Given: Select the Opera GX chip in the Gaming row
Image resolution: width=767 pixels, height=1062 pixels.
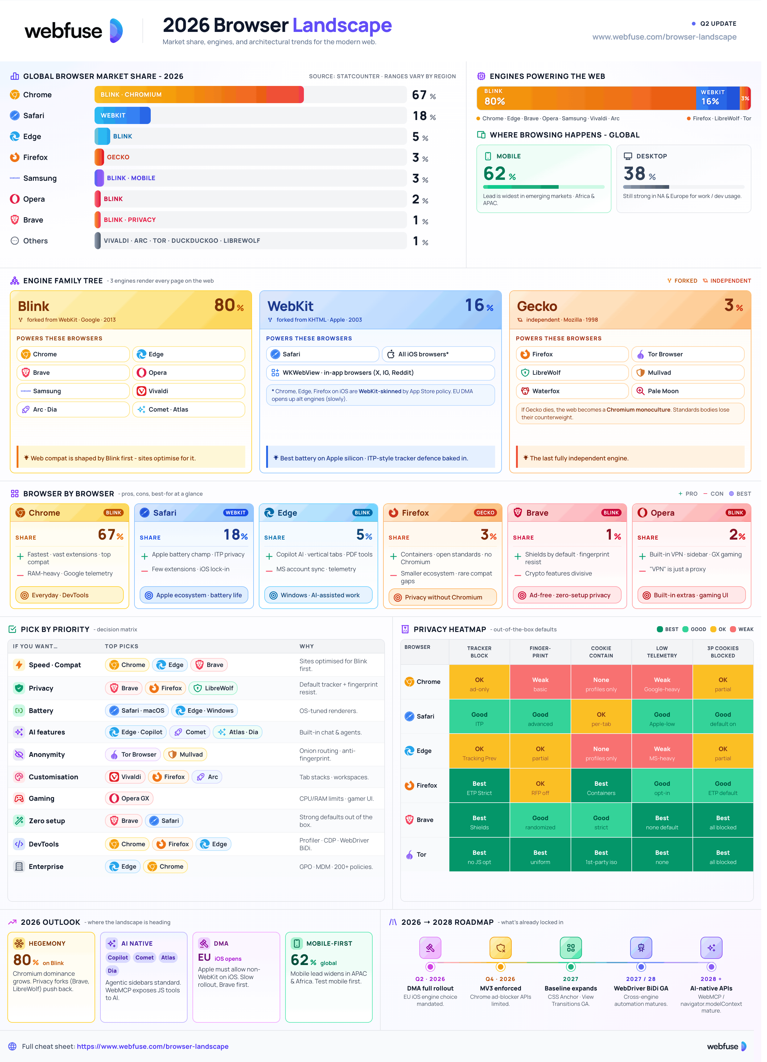Looking at the screenshot, I should 129,799.
